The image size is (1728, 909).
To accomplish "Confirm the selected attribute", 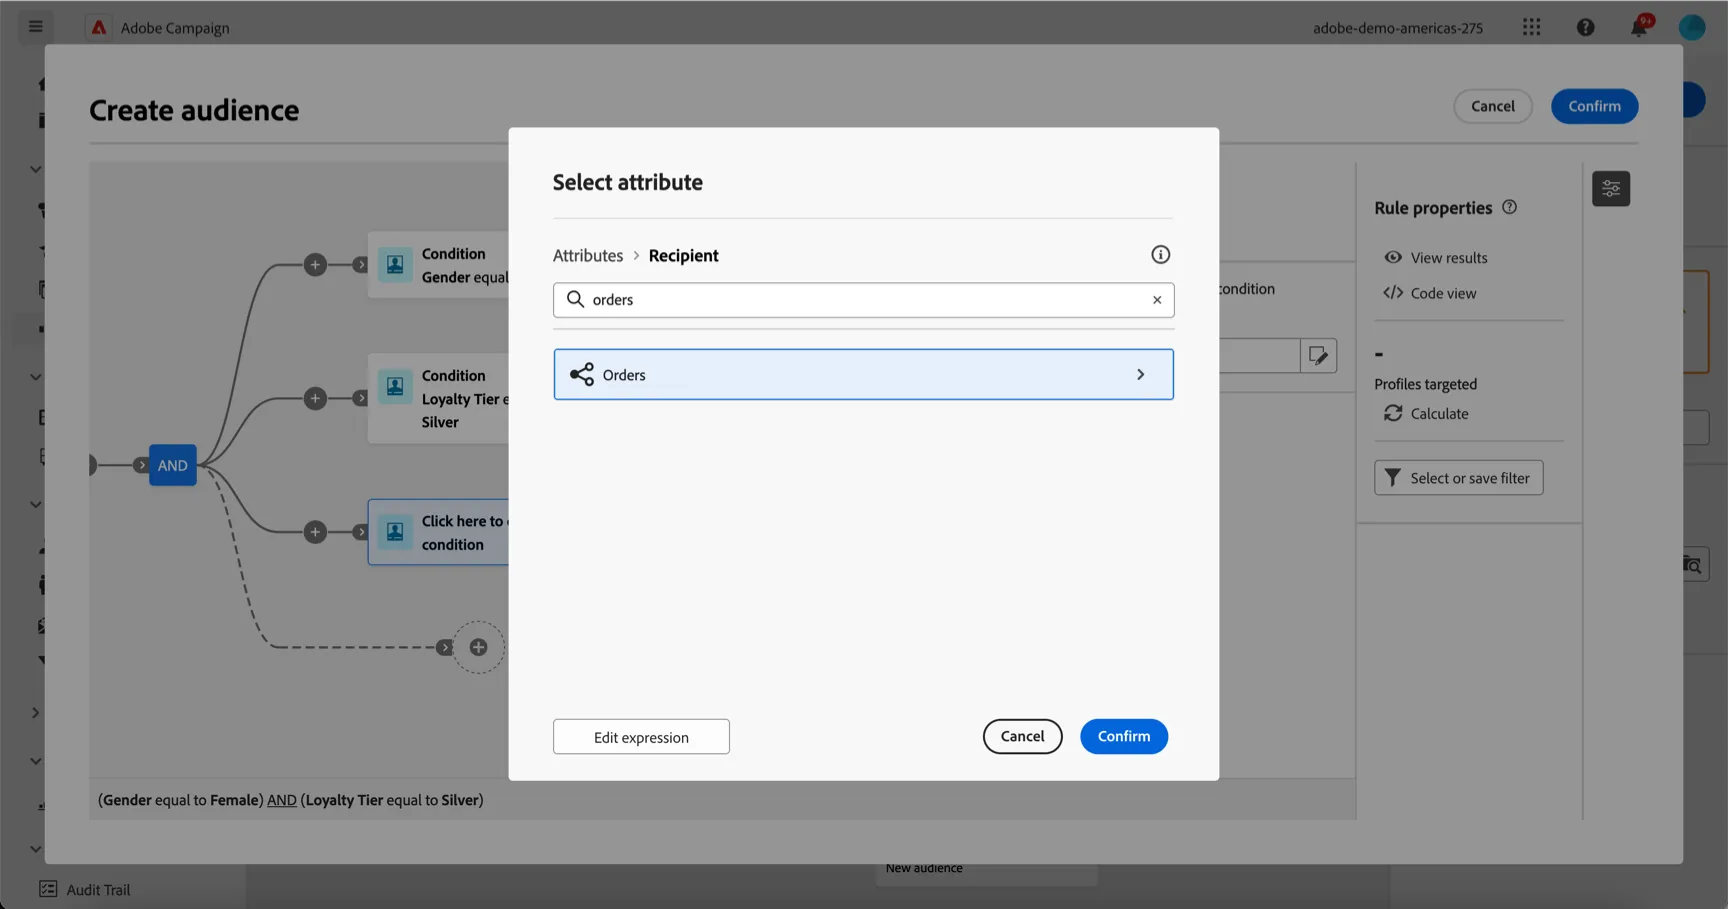I will click(1124, 736).
